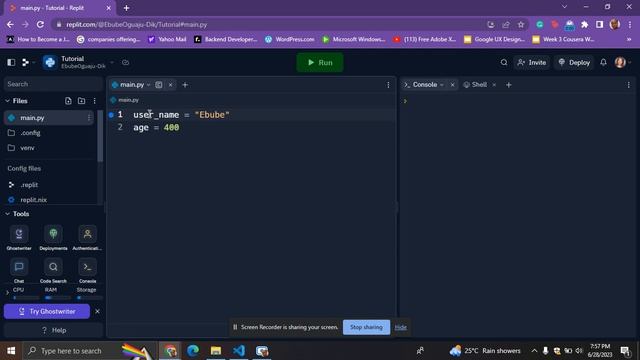Open the Authentication tool
Viewport: 640px width, 360px height.
[87, 238]
